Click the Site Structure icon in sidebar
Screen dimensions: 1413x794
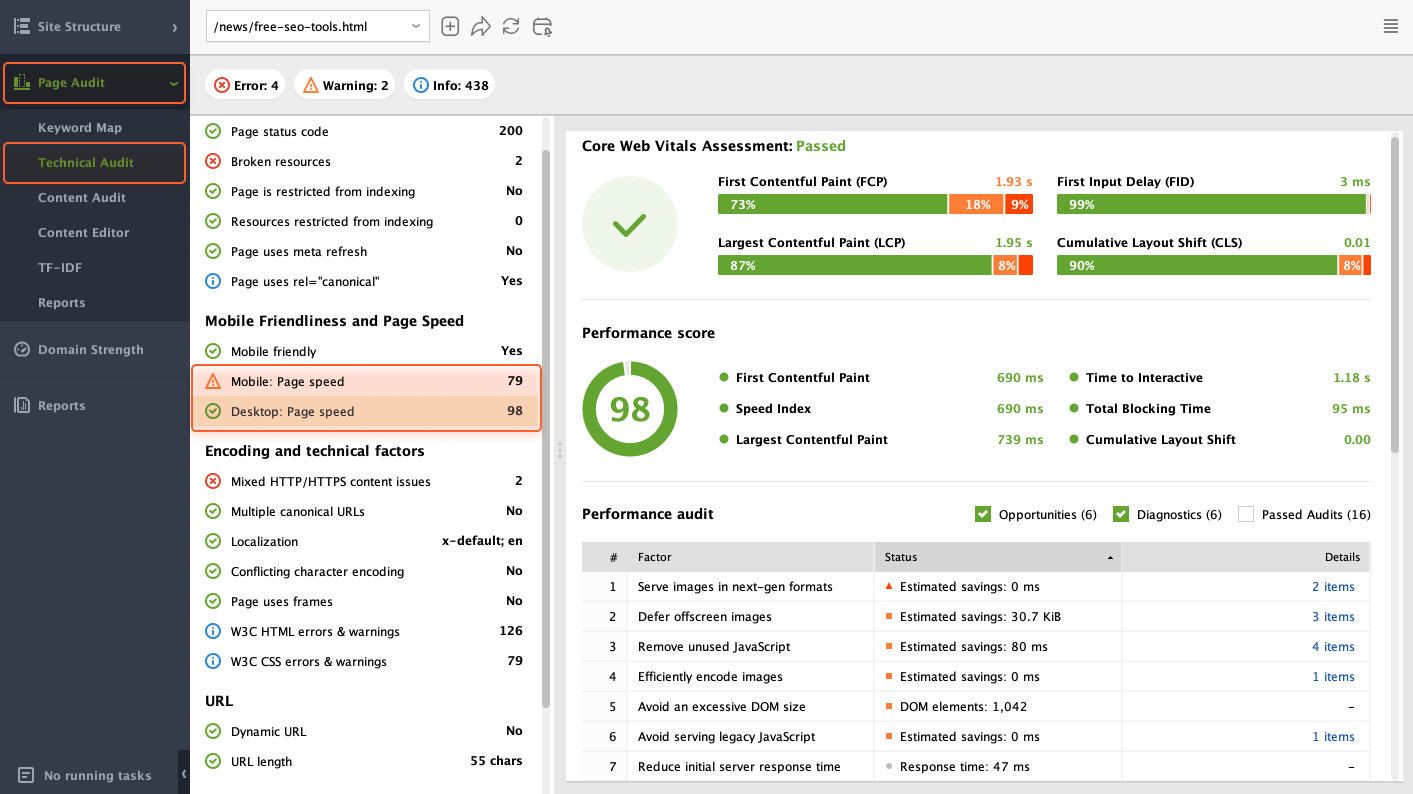[21, 26]
